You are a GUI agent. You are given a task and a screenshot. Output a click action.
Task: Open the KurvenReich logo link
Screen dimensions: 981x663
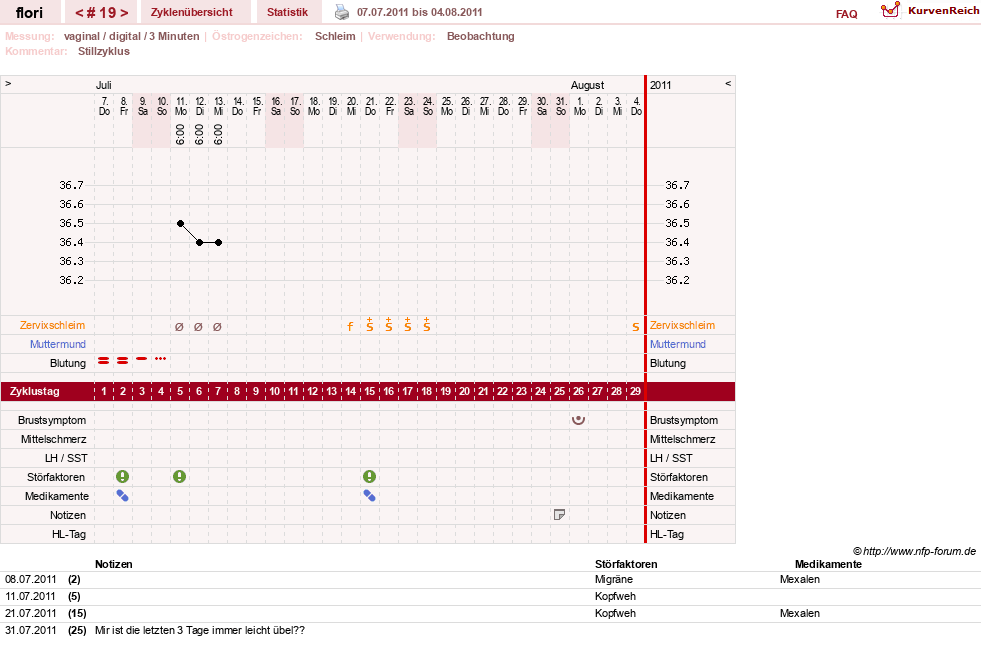coord(930,11)
